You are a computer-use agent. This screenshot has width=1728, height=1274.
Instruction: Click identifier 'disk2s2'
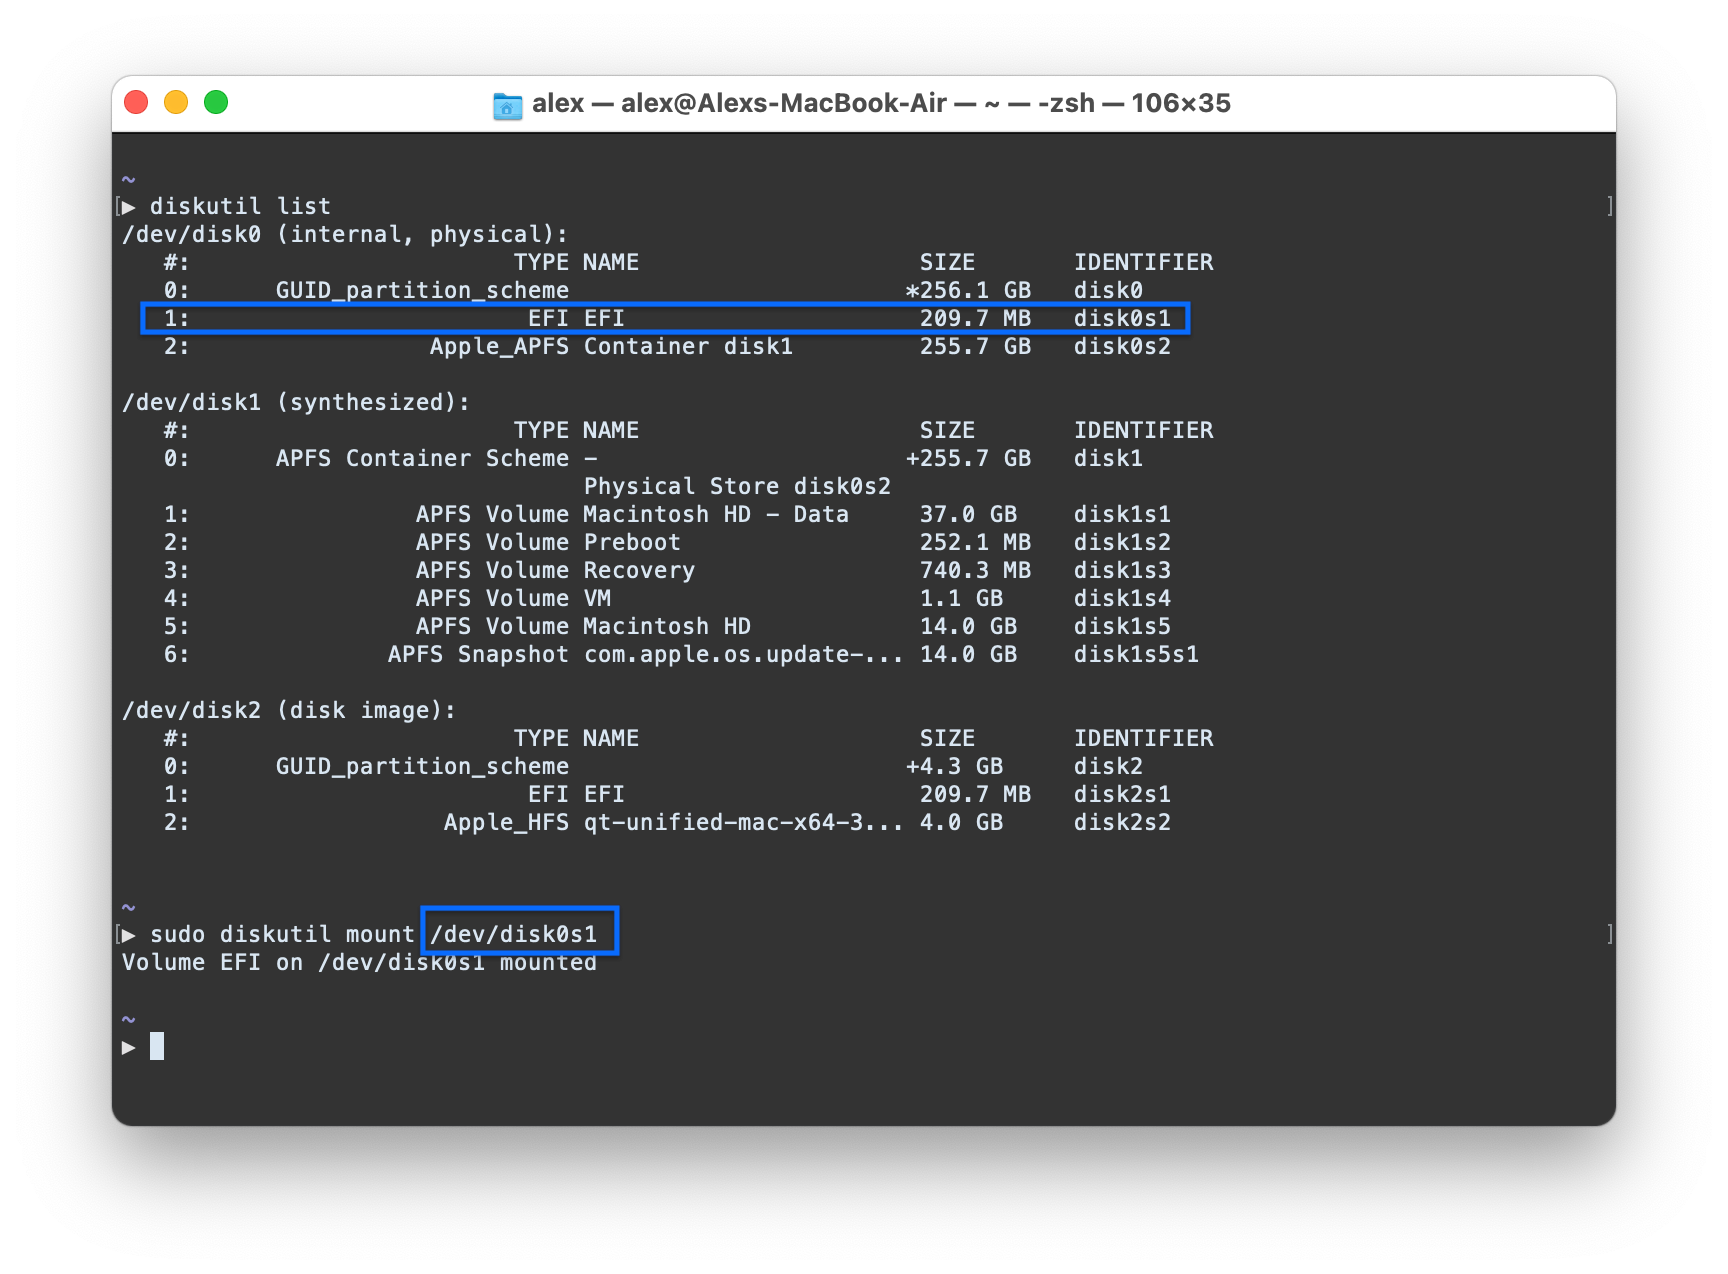1122,822
